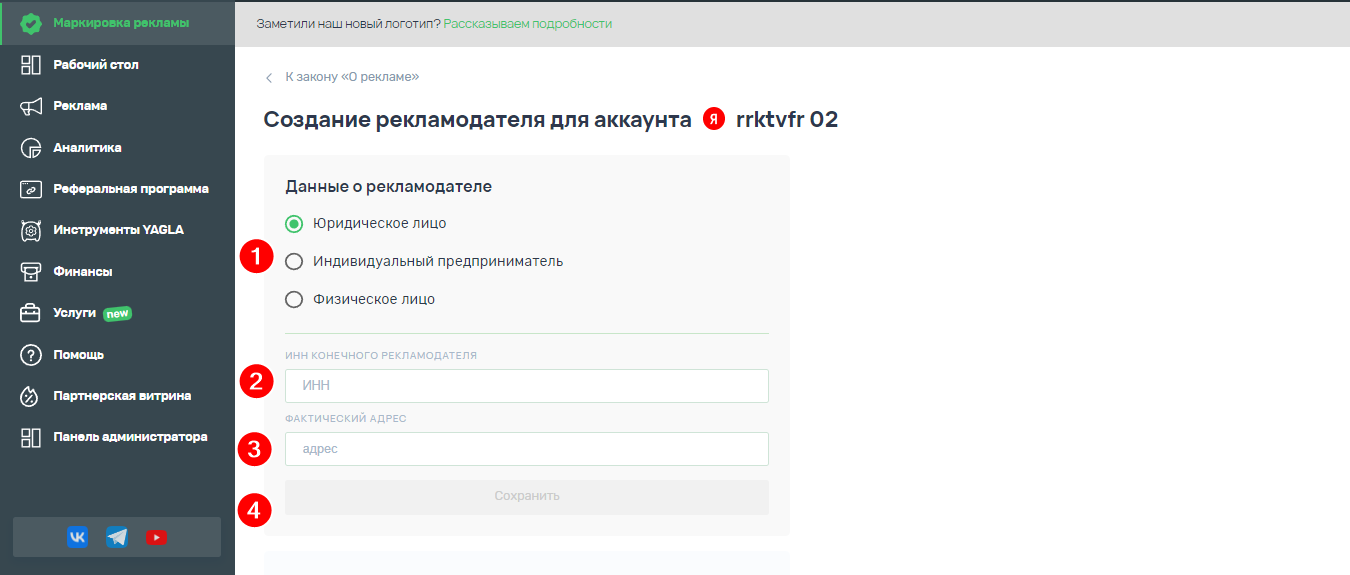Open the YouTube channel icon
Image resolution: width=1350 pixels, height=575 pixels.
pyautogui.click(x=156, y=537)
